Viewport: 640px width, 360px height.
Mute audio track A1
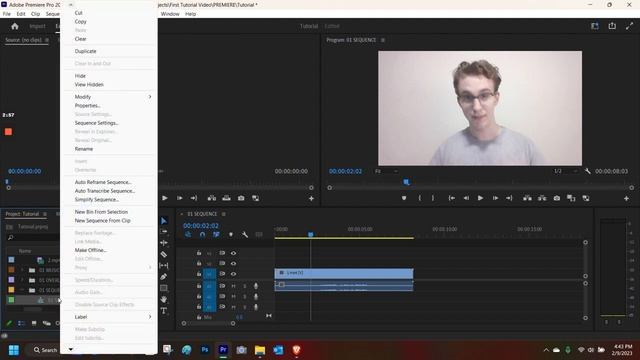coord(233,286)
